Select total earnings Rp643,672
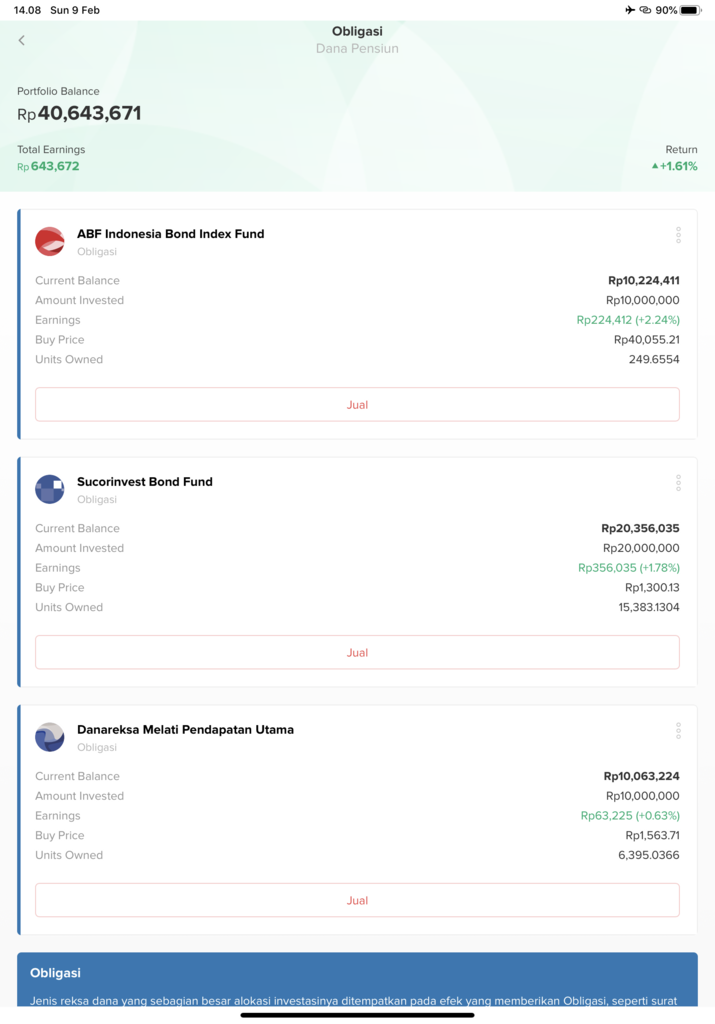The height and width of the screenshot is (1024, 715). tap(48, 166)
